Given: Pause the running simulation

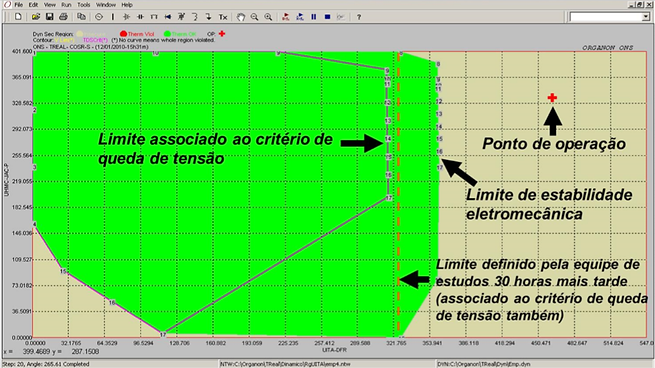Looking at the screenshot, I should tap(314, 17).
